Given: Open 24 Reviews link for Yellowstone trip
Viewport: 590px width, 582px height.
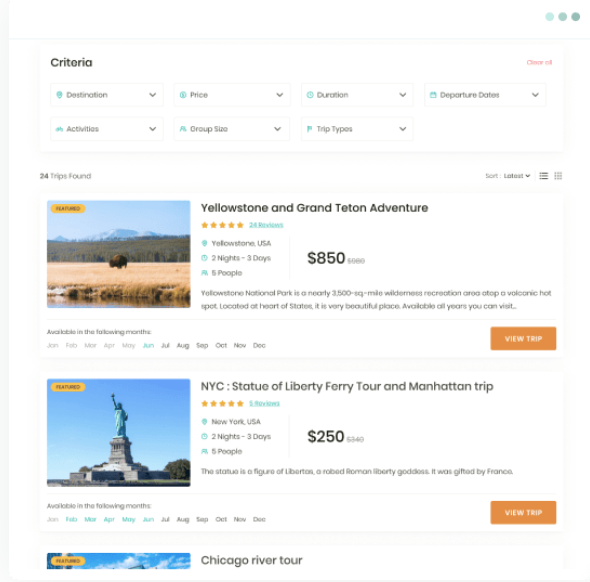Looking at the screenshot, I should pos(266,225).
